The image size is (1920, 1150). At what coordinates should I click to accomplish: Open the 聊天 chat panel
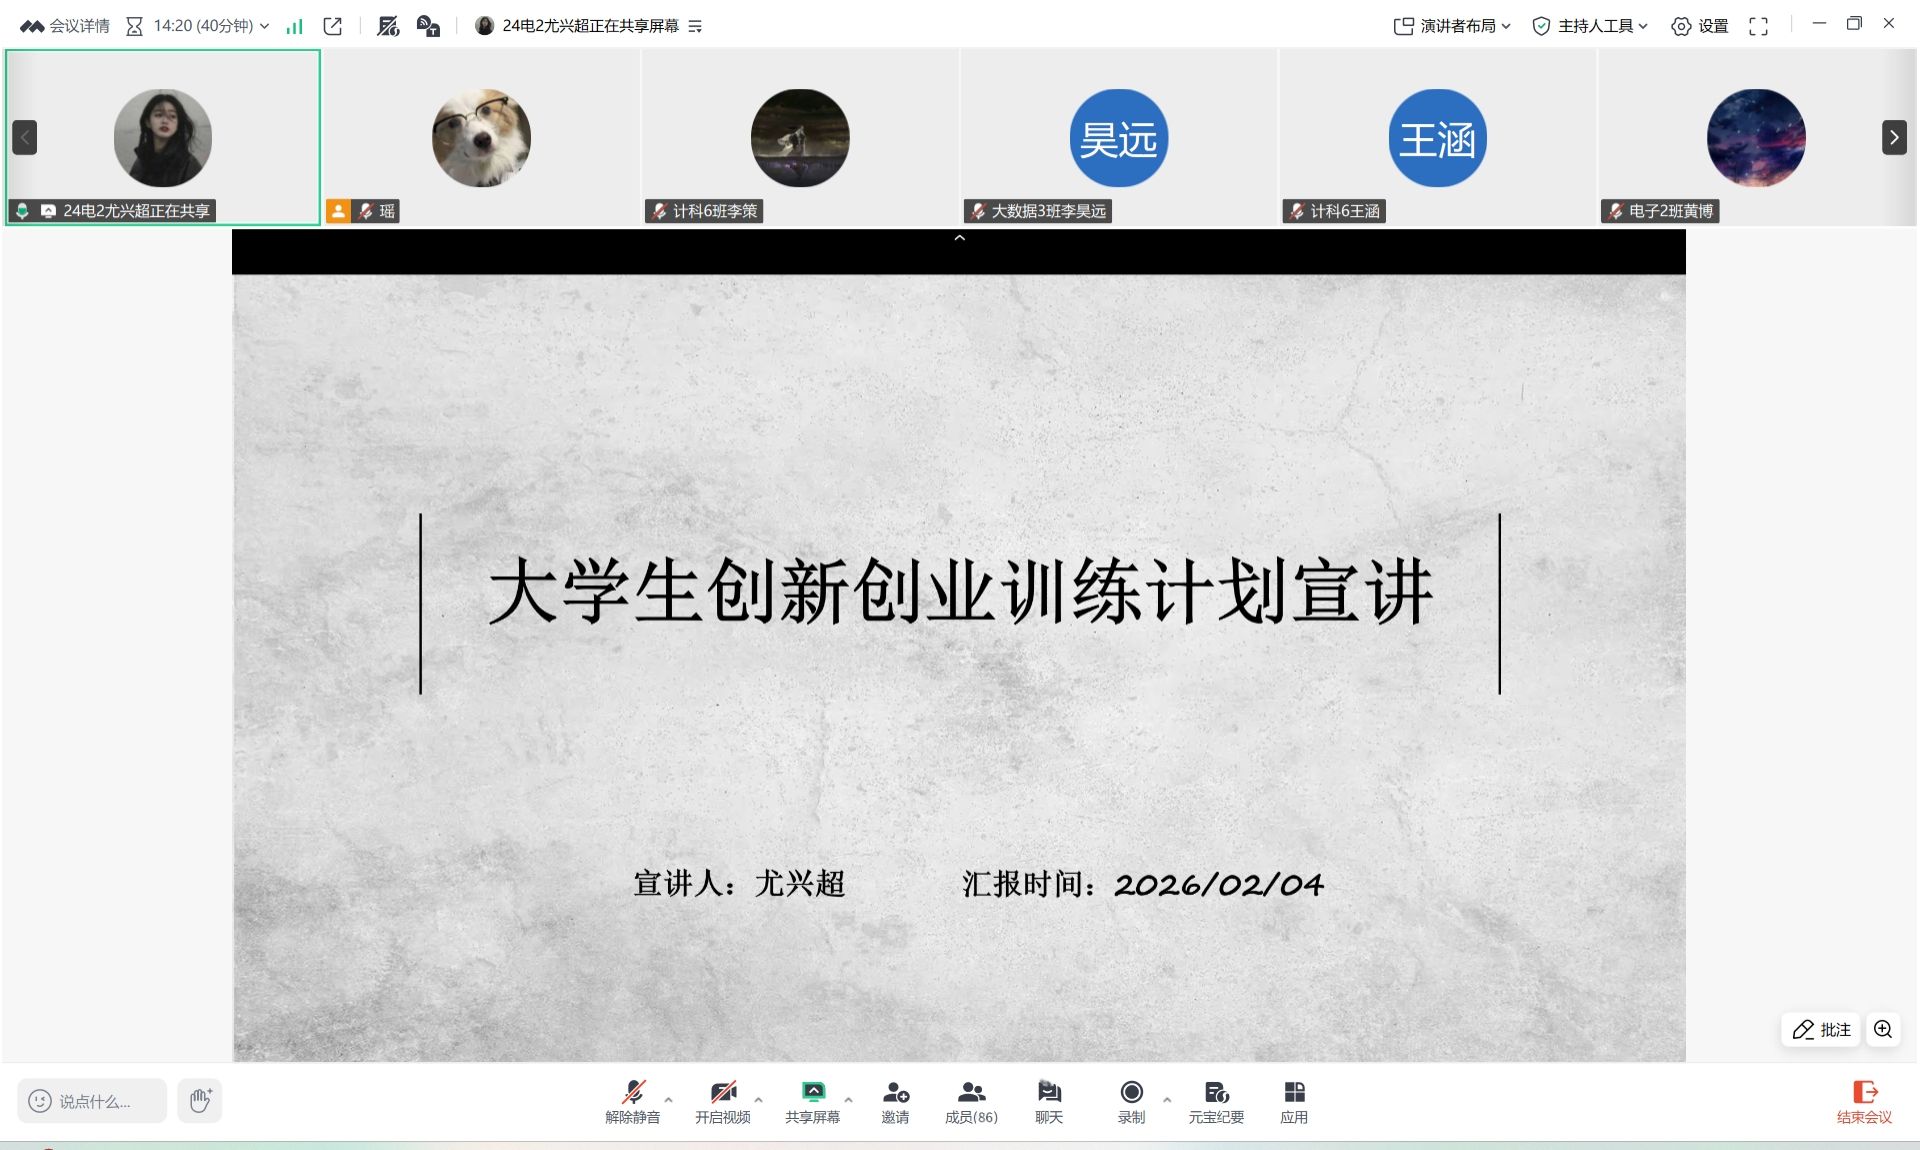click(1048, 1101)
